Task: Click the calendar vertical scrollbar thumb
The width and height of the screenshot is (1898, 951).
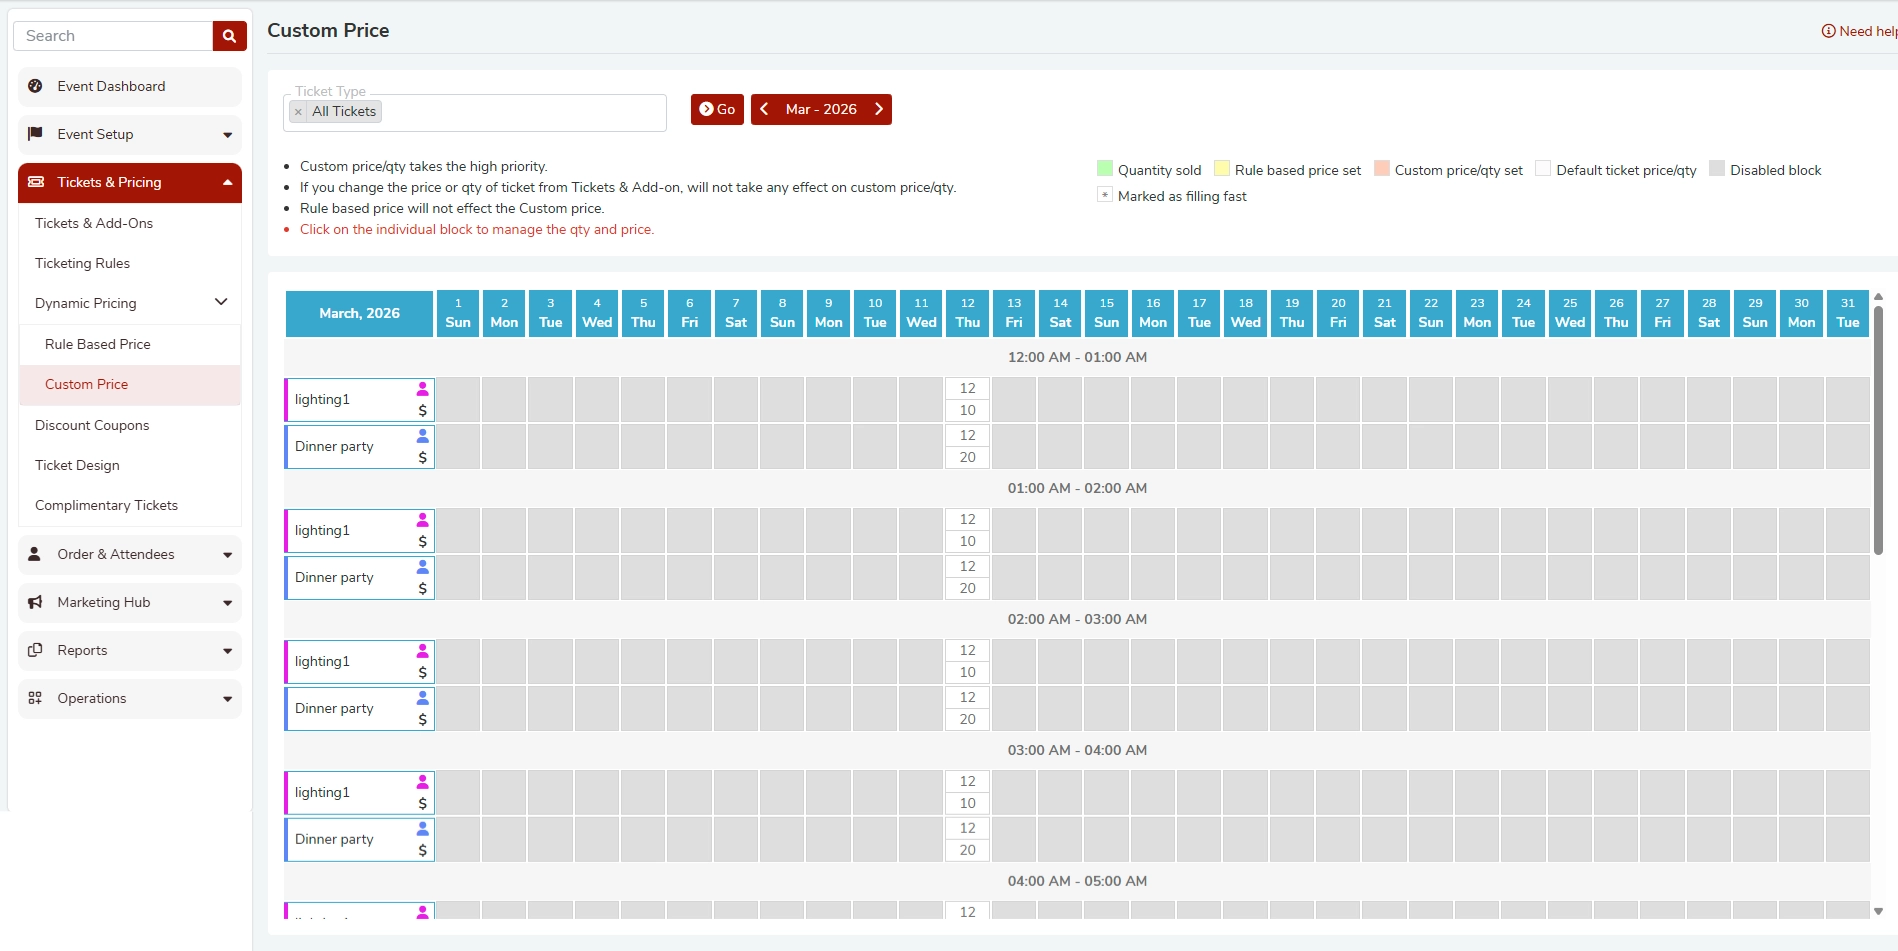Action: (x=1878, y=430)
